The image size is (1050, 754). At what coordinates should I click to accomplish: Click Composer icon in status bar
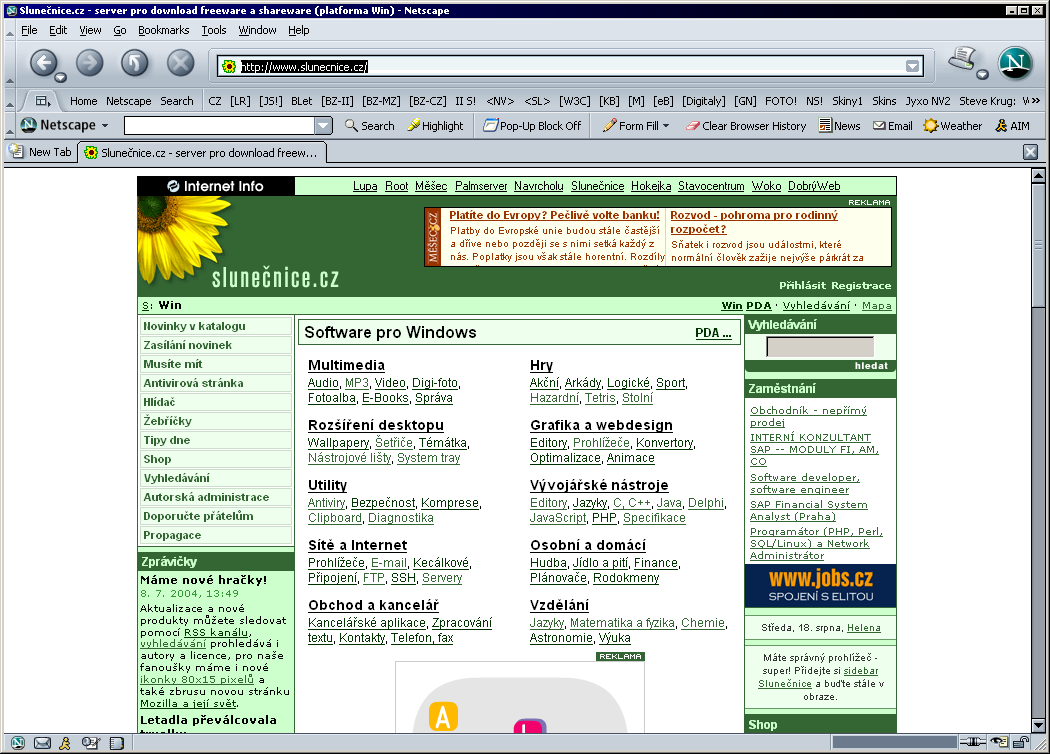tap(90, 742)
